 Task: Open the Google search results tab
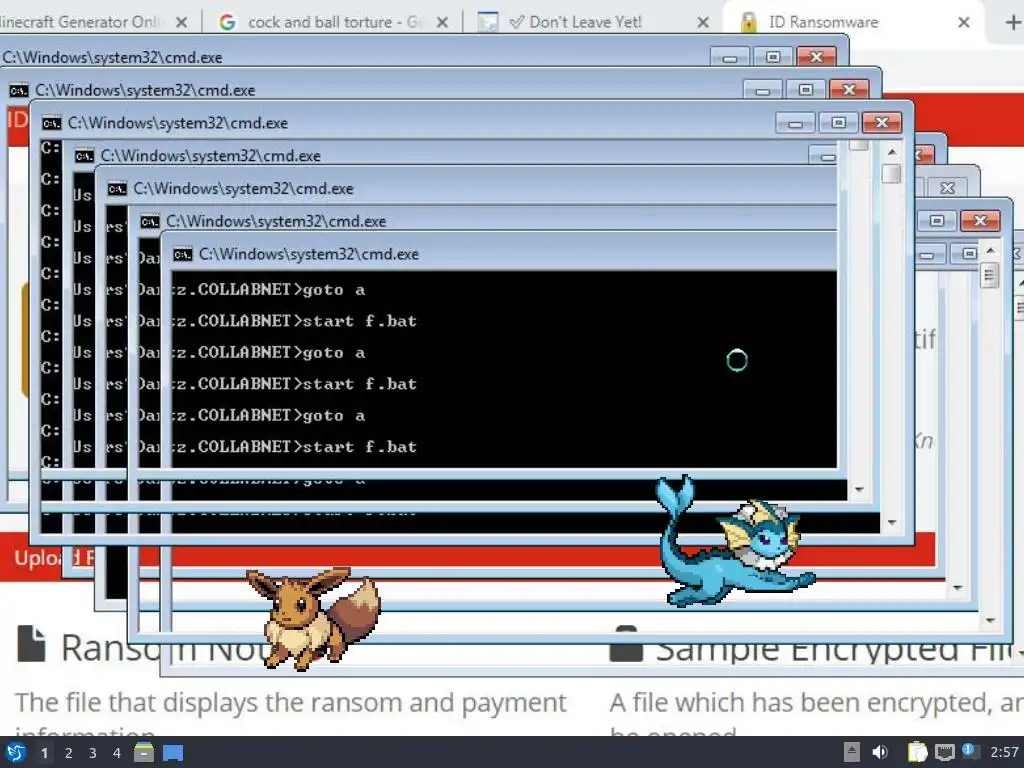(x=333, y=22)
